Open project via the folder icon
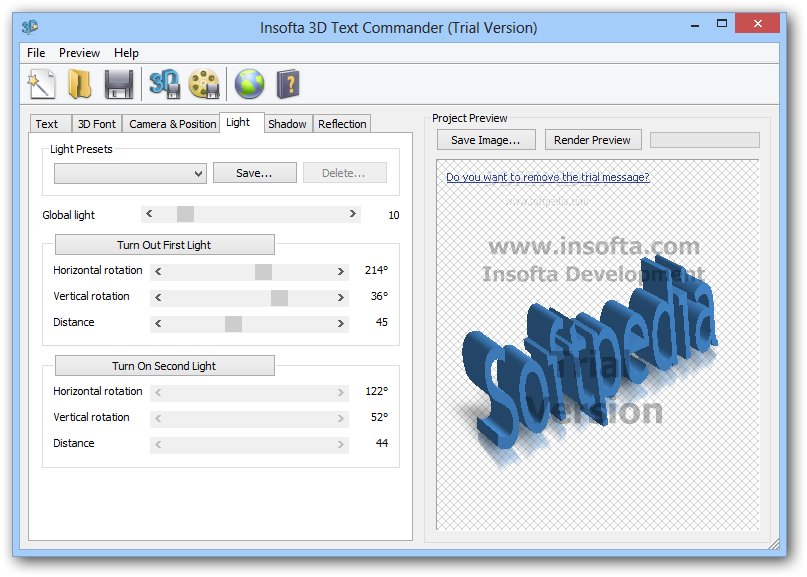This screenshot has height=577, width=807. [x=80, y=84]
